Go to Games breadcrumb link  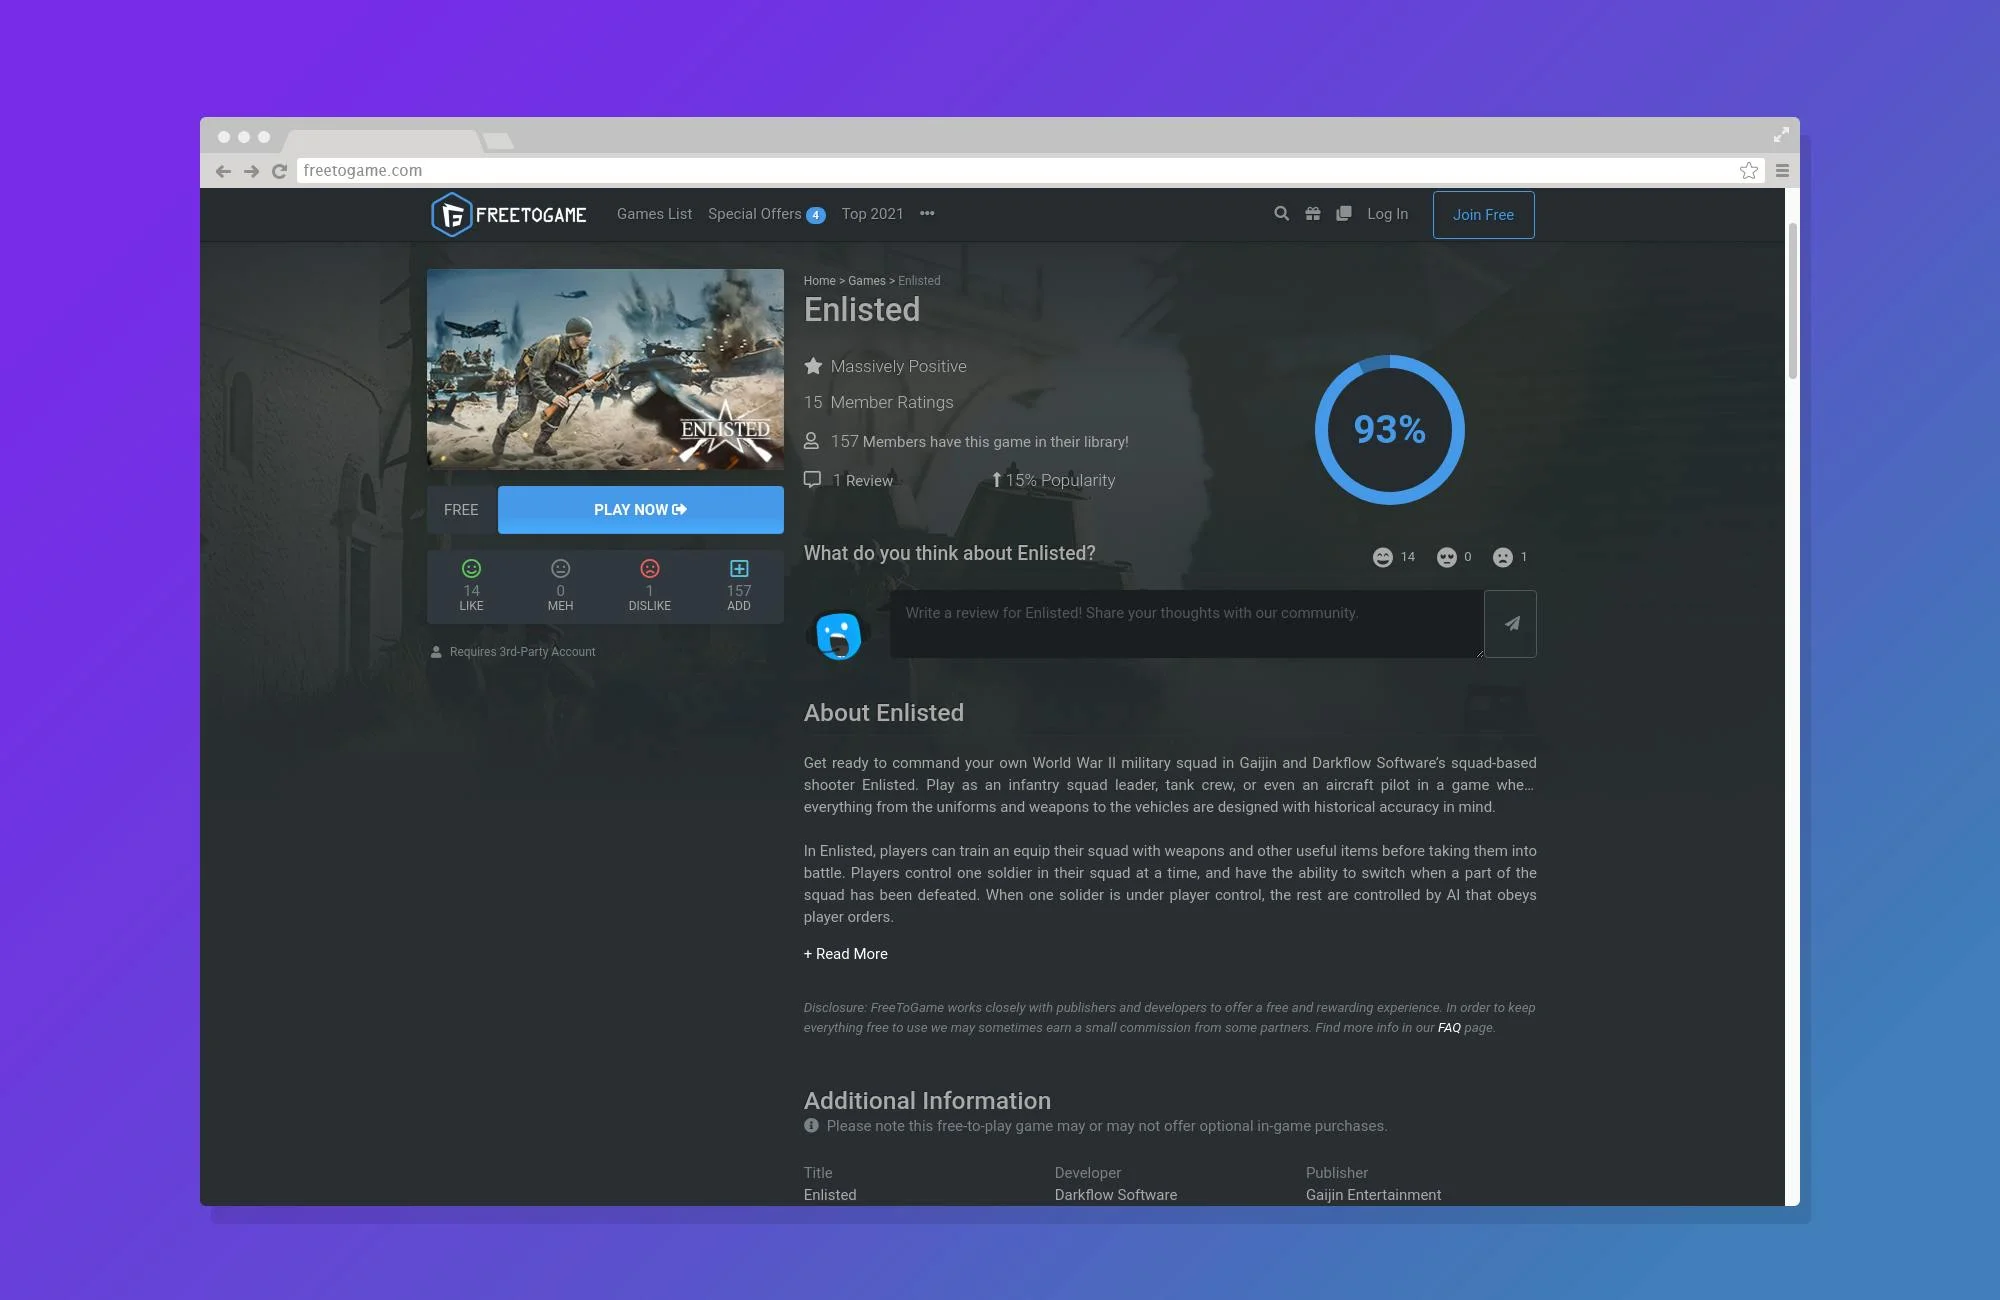pyautogui.click(x=867, y=281)
